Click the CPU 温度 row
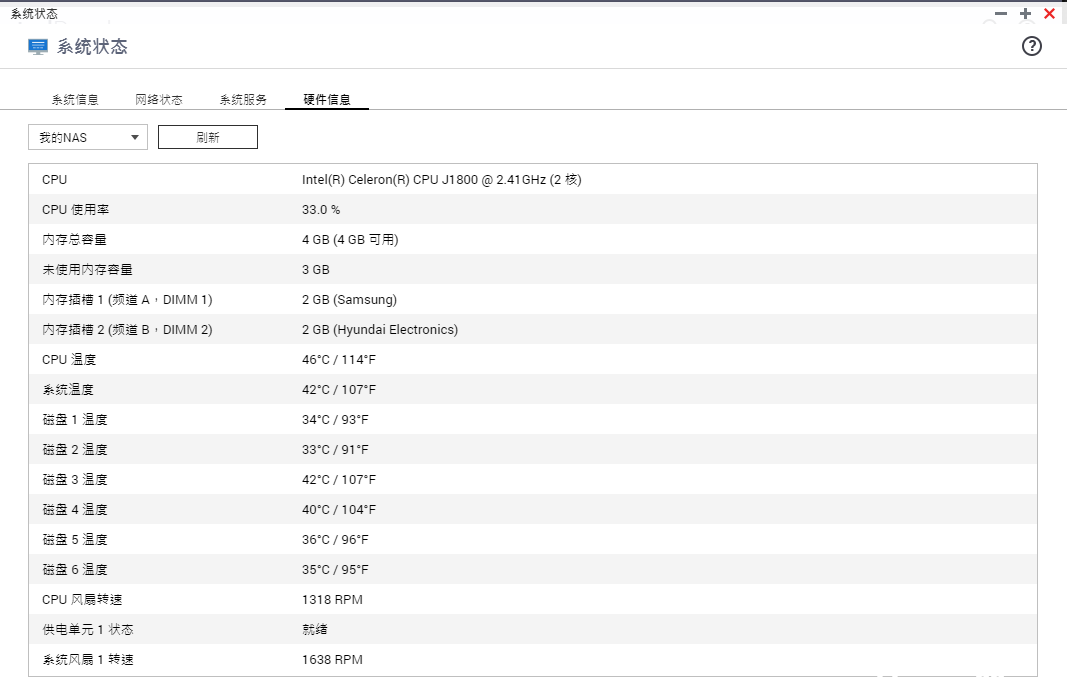Screen dimensions: 1067x696 click(532, 360)
